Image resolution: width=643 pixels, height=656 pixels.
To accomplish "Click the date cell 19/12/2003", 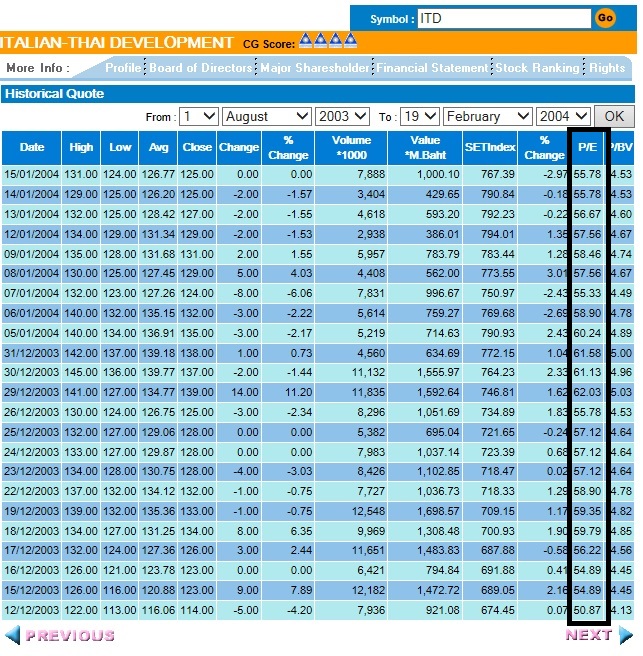I will [31, 511].
